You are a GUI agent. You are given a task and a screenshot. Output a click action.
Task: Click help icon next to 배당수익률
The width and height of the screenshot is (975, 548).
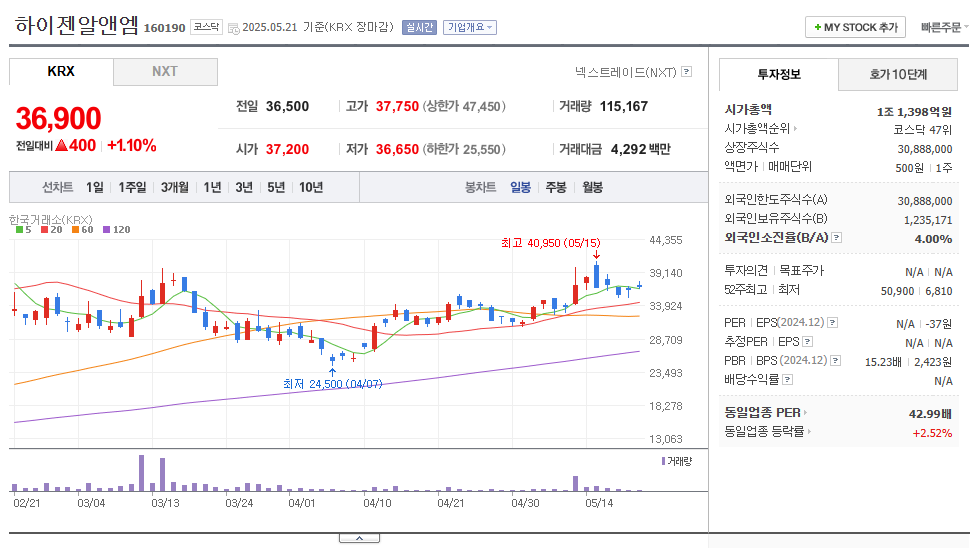click(x=787, y=379)
